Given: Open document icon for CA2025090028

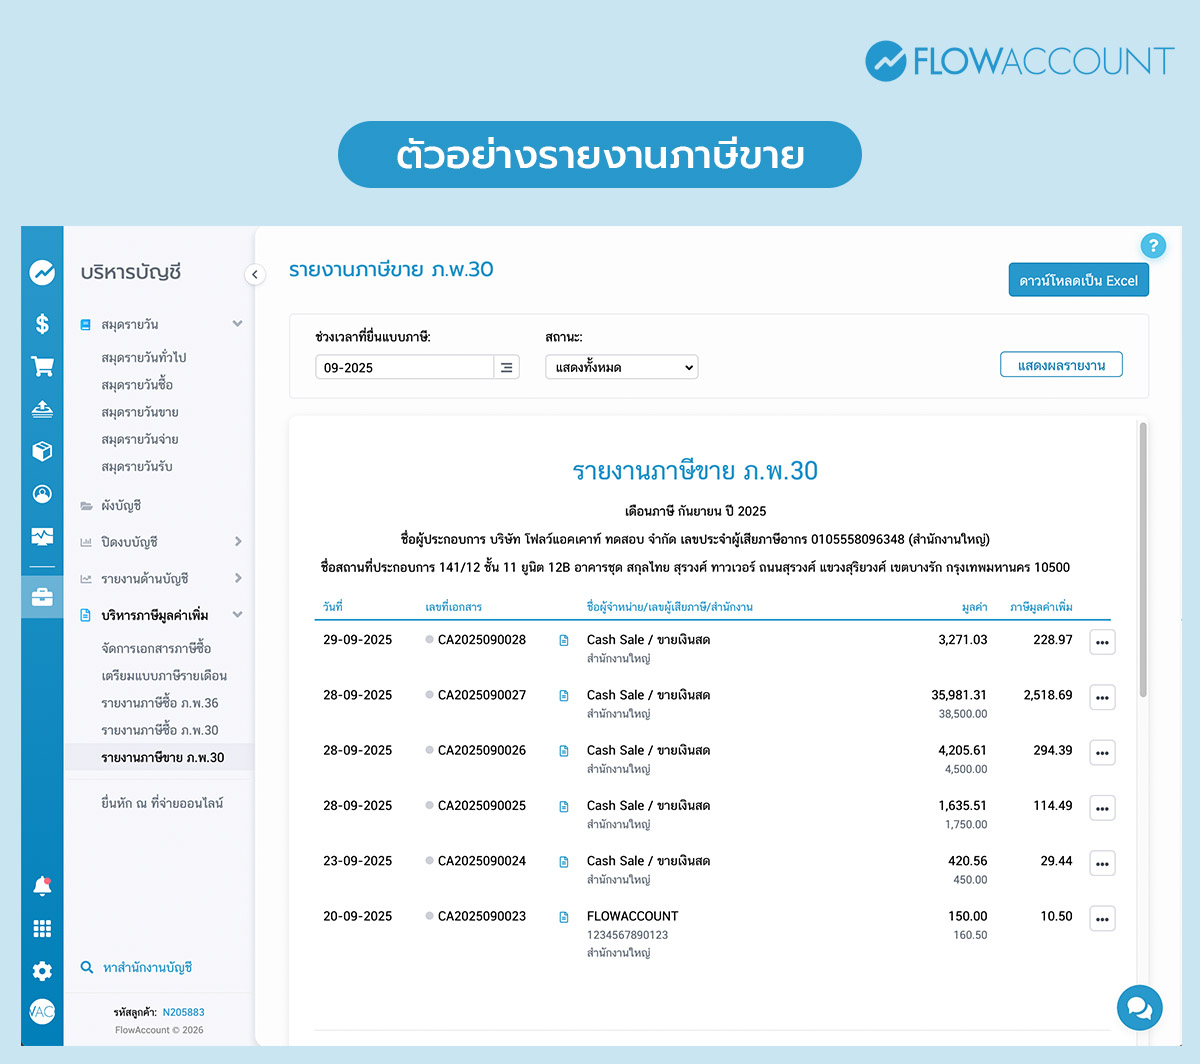Looking at the screenshot, I should tap(564, 640).
